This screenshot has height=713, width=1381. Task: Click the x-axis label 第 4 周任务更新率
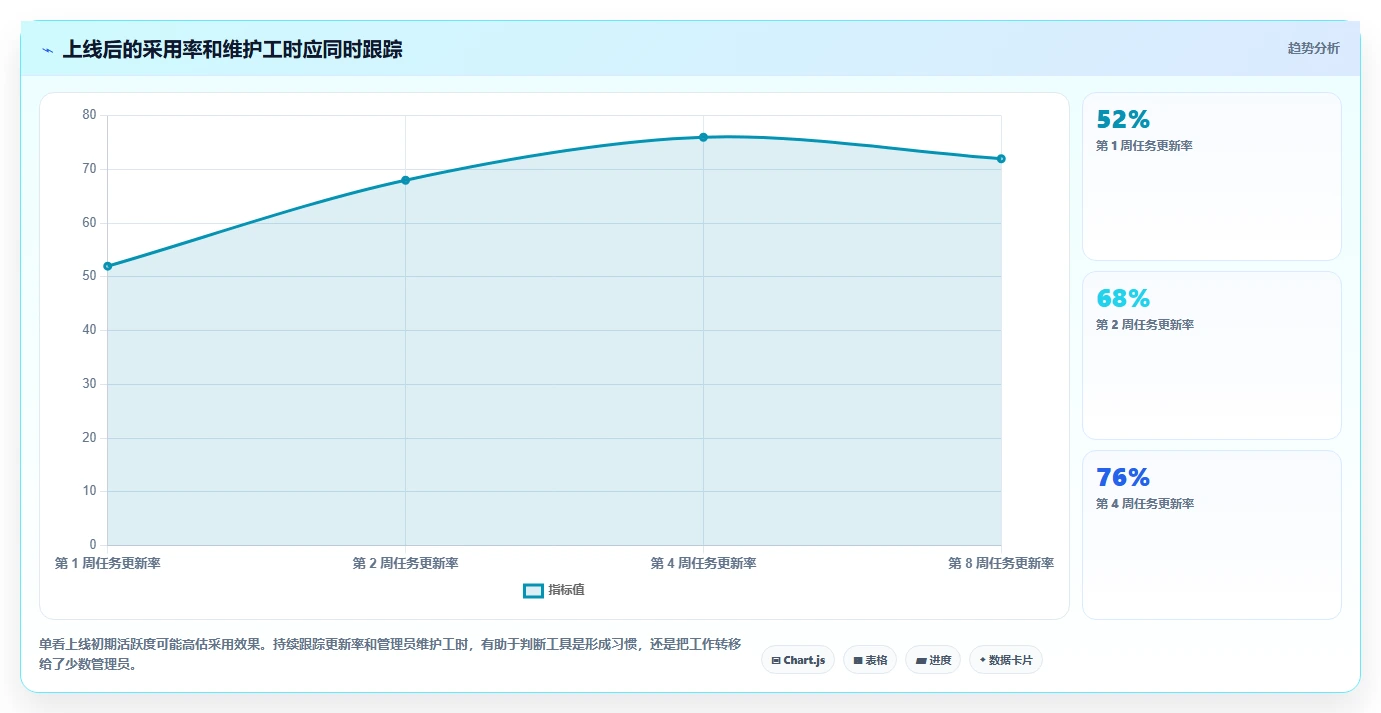tap(703, 564)
